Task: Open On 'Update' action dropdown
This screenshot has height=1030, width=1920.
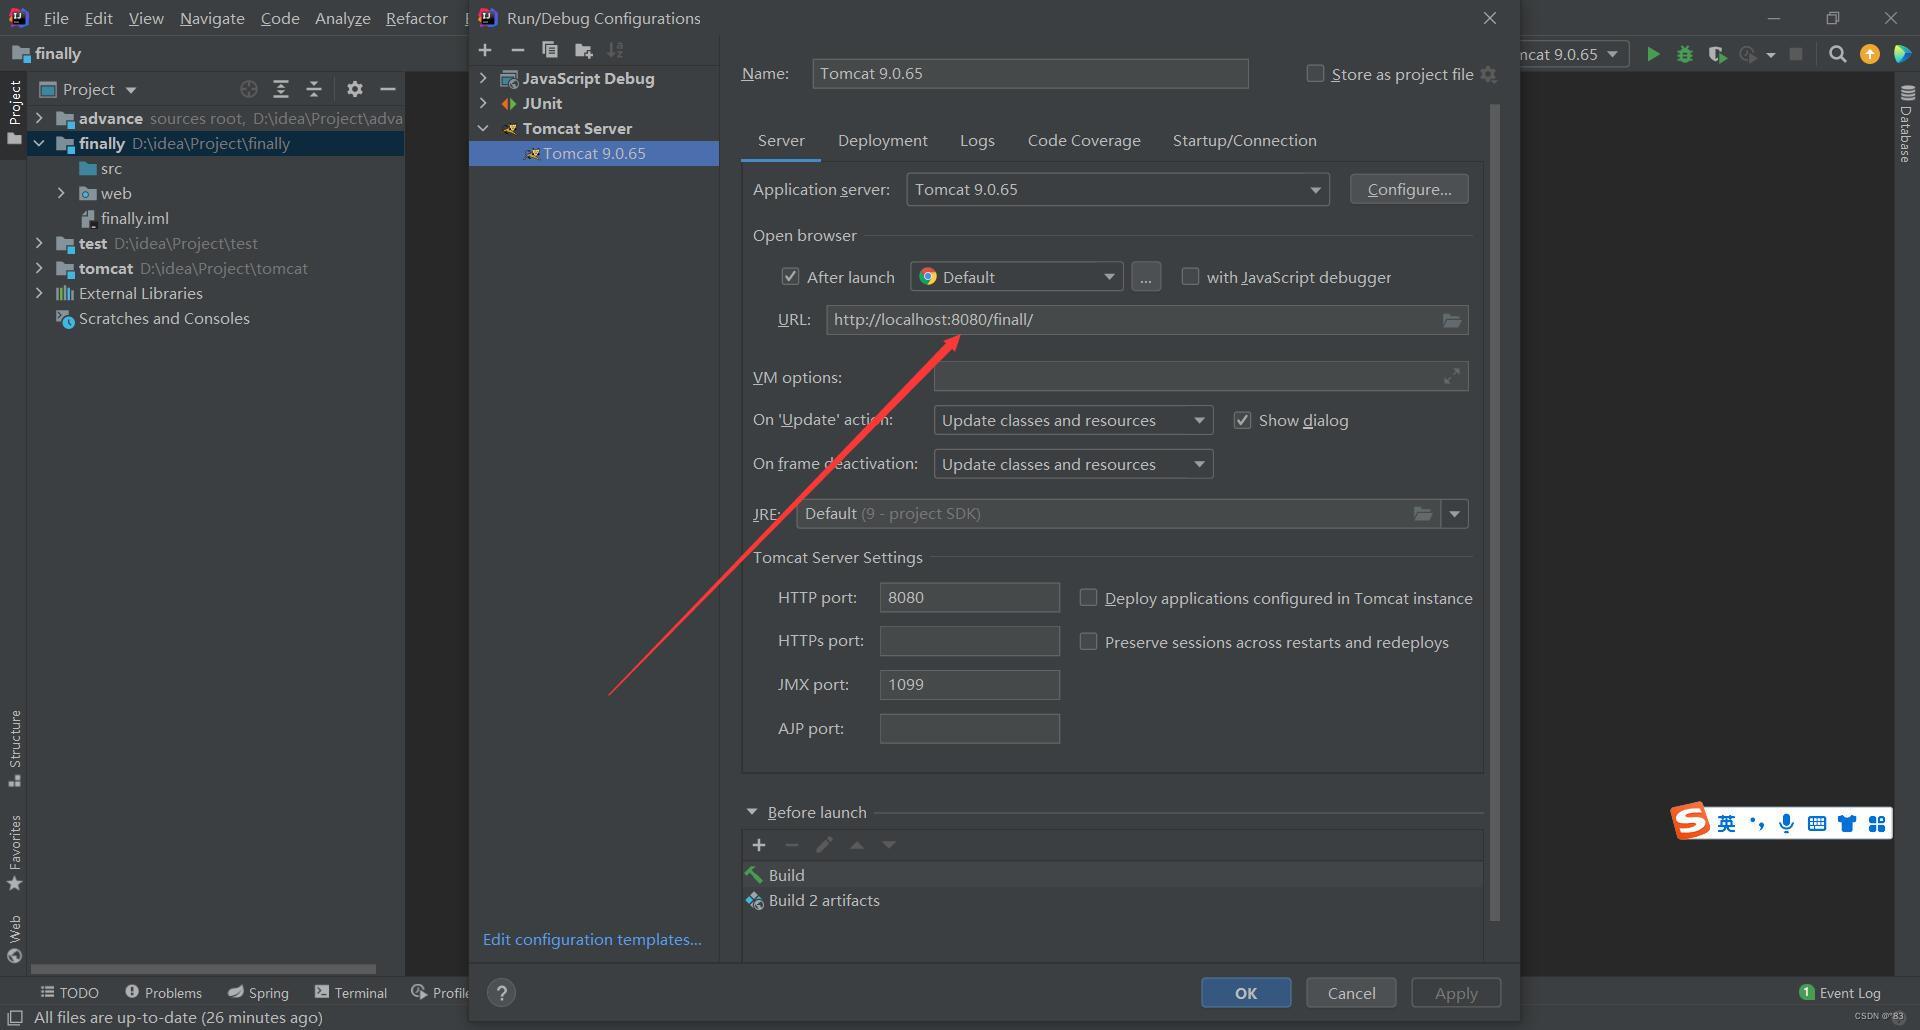Action: 1073,420
